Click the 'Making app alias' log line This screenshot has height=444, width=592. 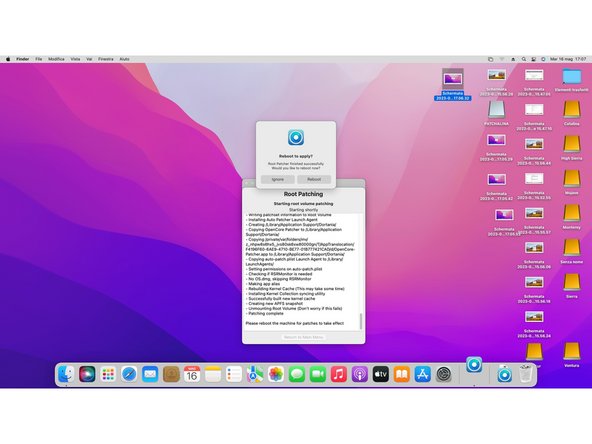click(263, 284)
